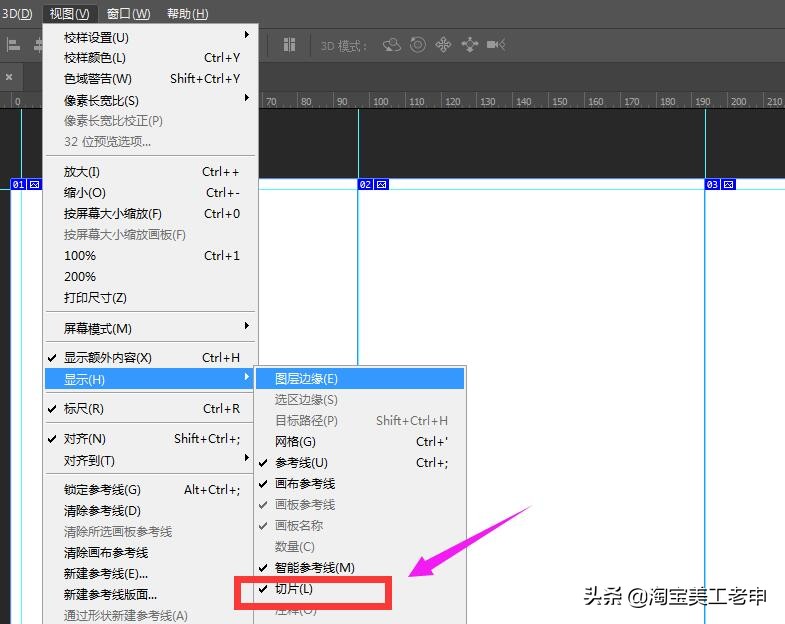Choose 清除参考线(D)

tap(151, 510)
